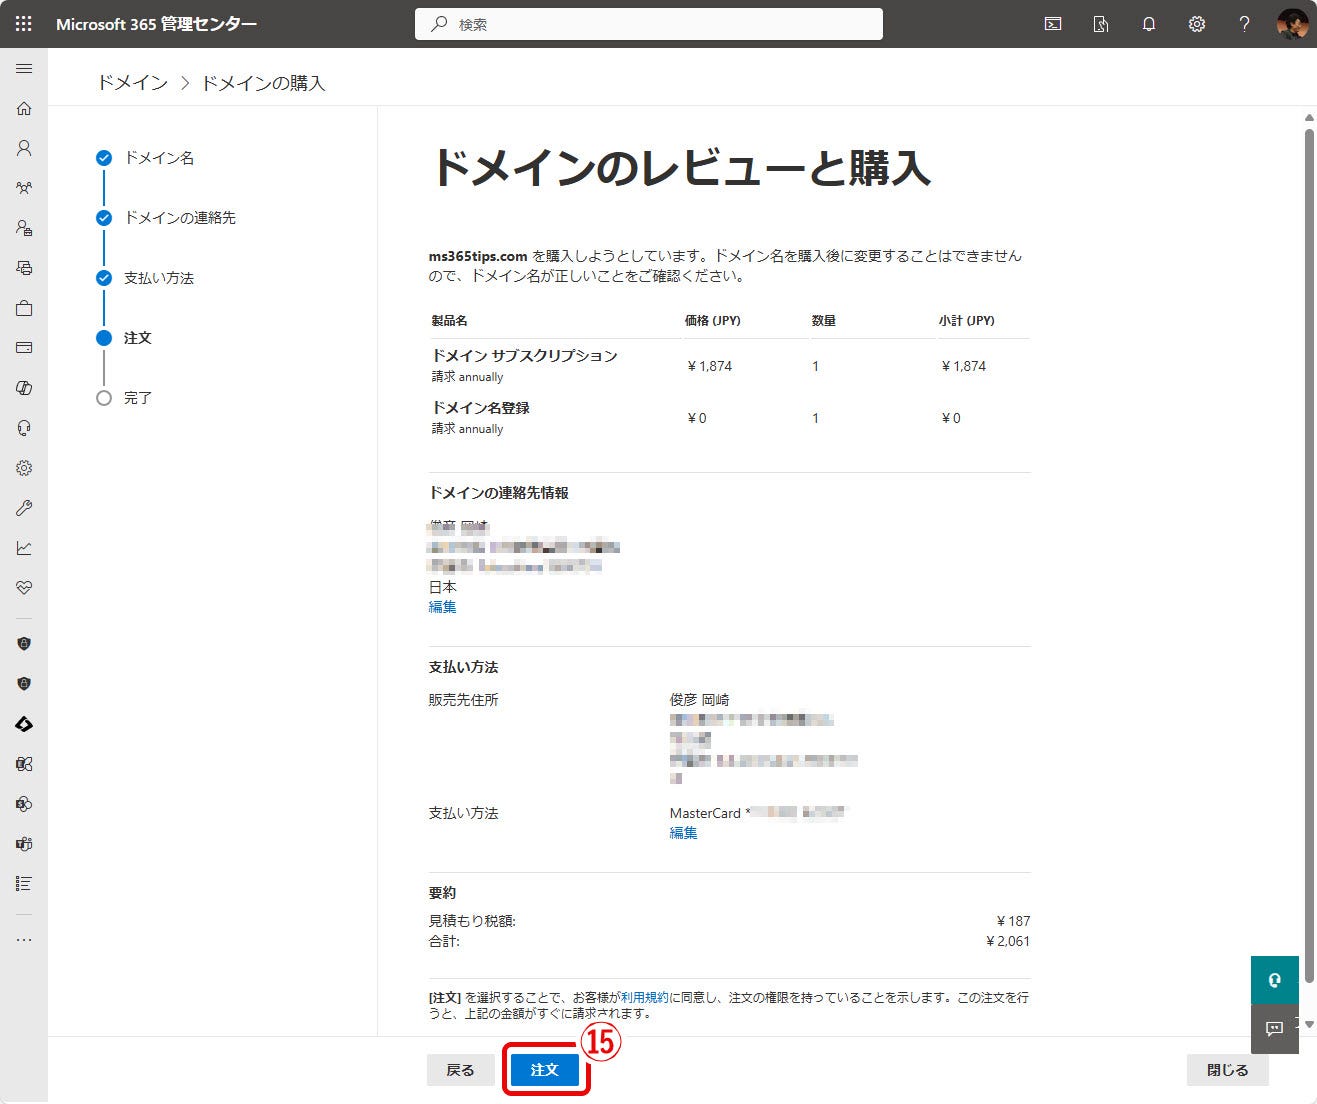1317x1104 pixels.
Task: Open Teams & groups three-people icon
Action: click(x=24, y=188)
